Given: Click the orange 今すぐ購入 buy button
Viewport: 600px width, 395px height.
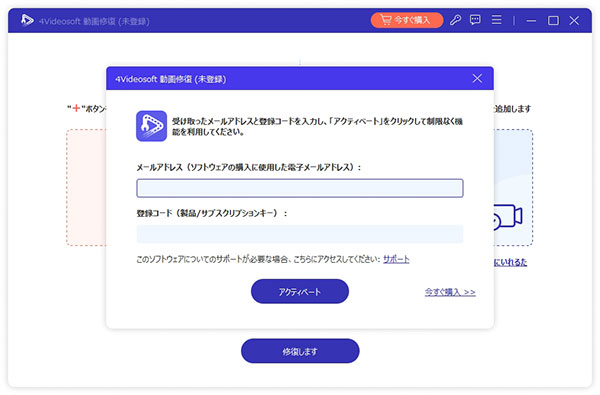Looking at the screenshot, I should 407,20.
